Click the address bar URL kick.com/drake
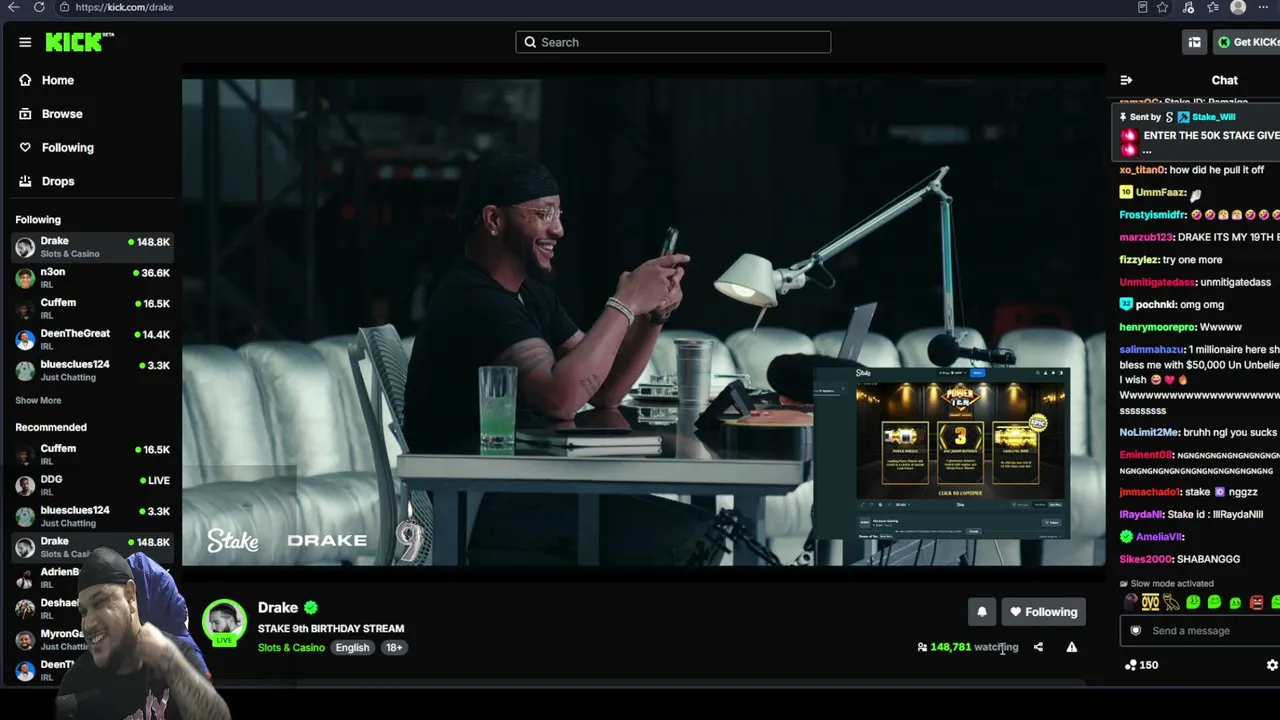 point(124,7)
